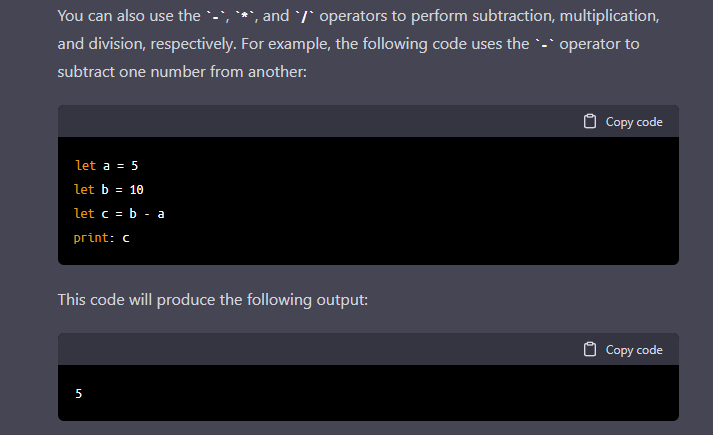The width and height of the screenshot is (713, 435).
Task: Click clipboard icon above the subtraction code
Action: click(590, 121)
